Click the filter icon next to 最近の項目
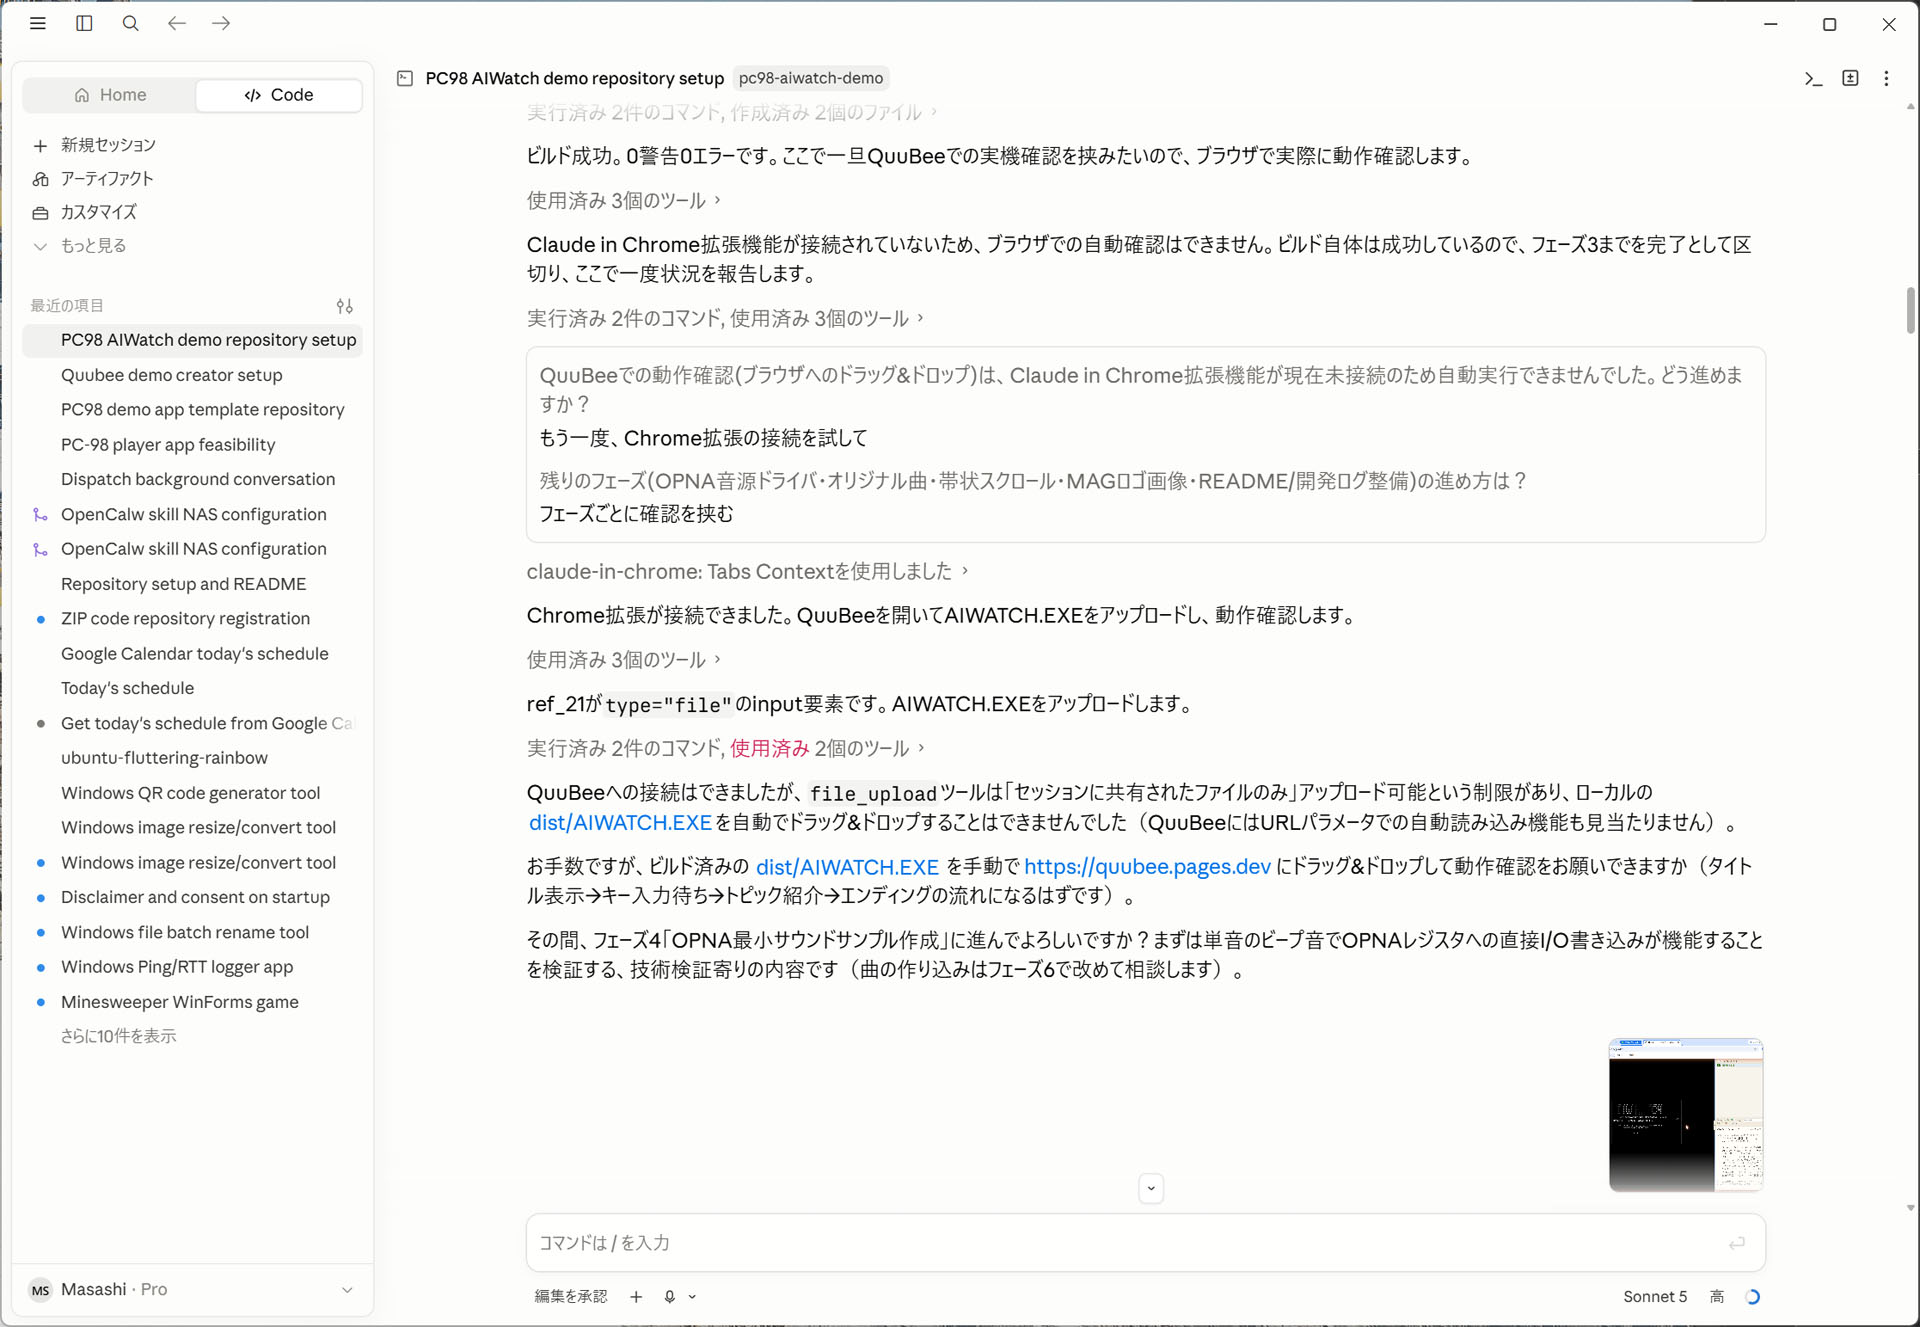This screenshot has height=1327, width=1920. tap(344, 306)
